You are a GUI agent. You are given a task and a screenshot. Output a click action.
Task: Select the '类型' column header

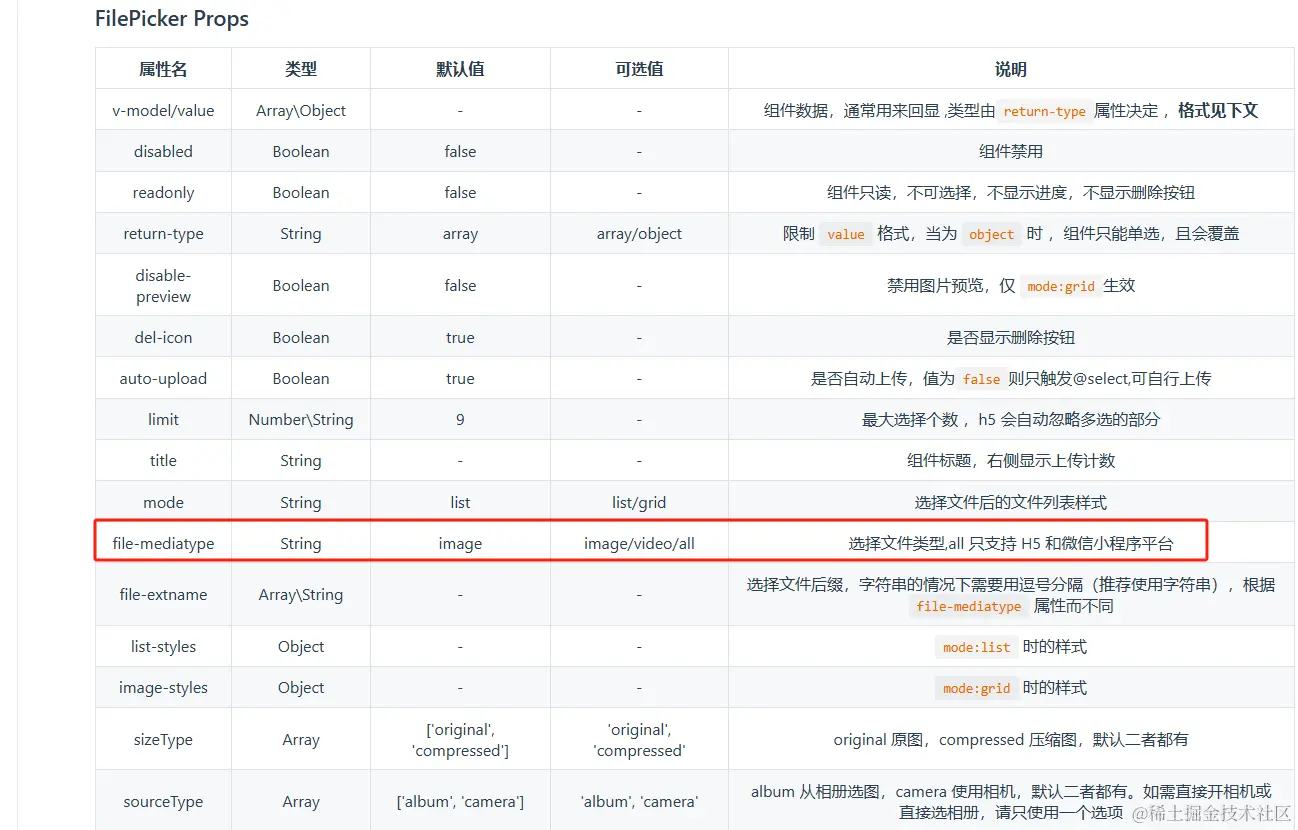tap(301, 69)
